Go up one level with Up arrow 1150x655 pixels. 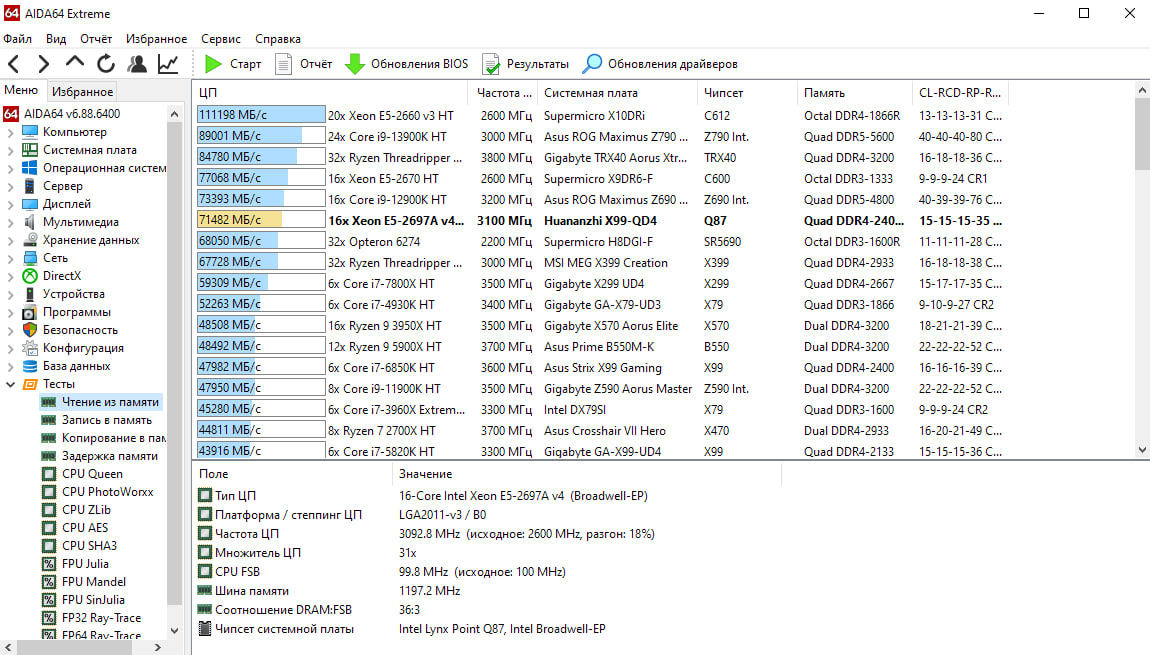74,64
